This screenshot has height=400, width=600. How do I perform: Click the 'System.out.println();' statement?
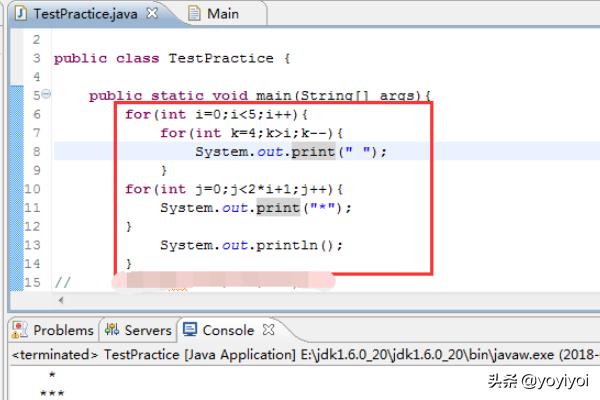point(251,245)
